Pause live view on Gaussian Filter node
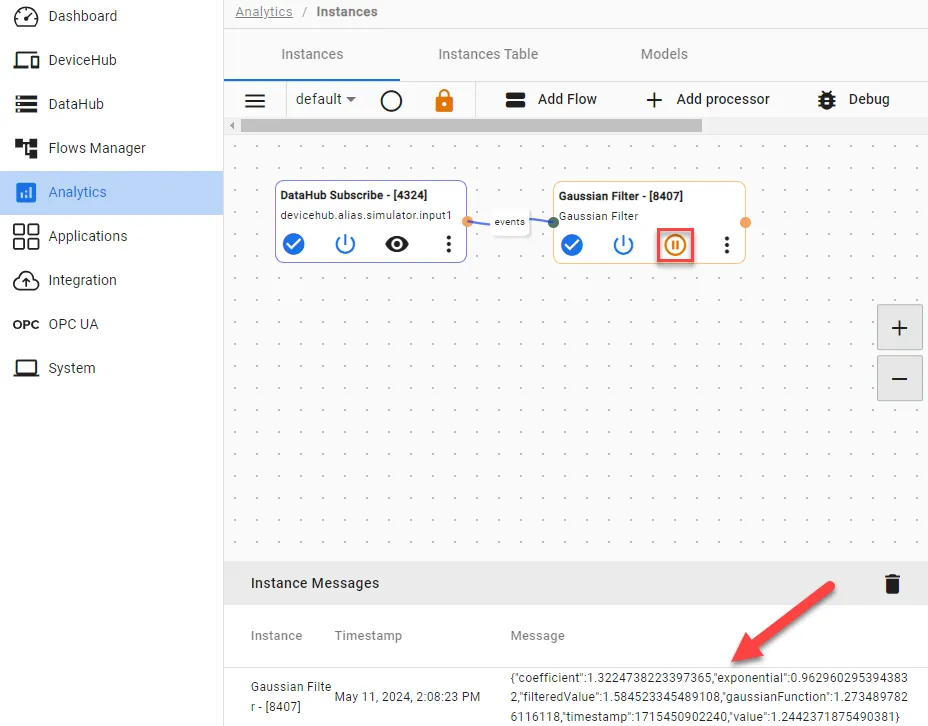 (x=675, y=245)
